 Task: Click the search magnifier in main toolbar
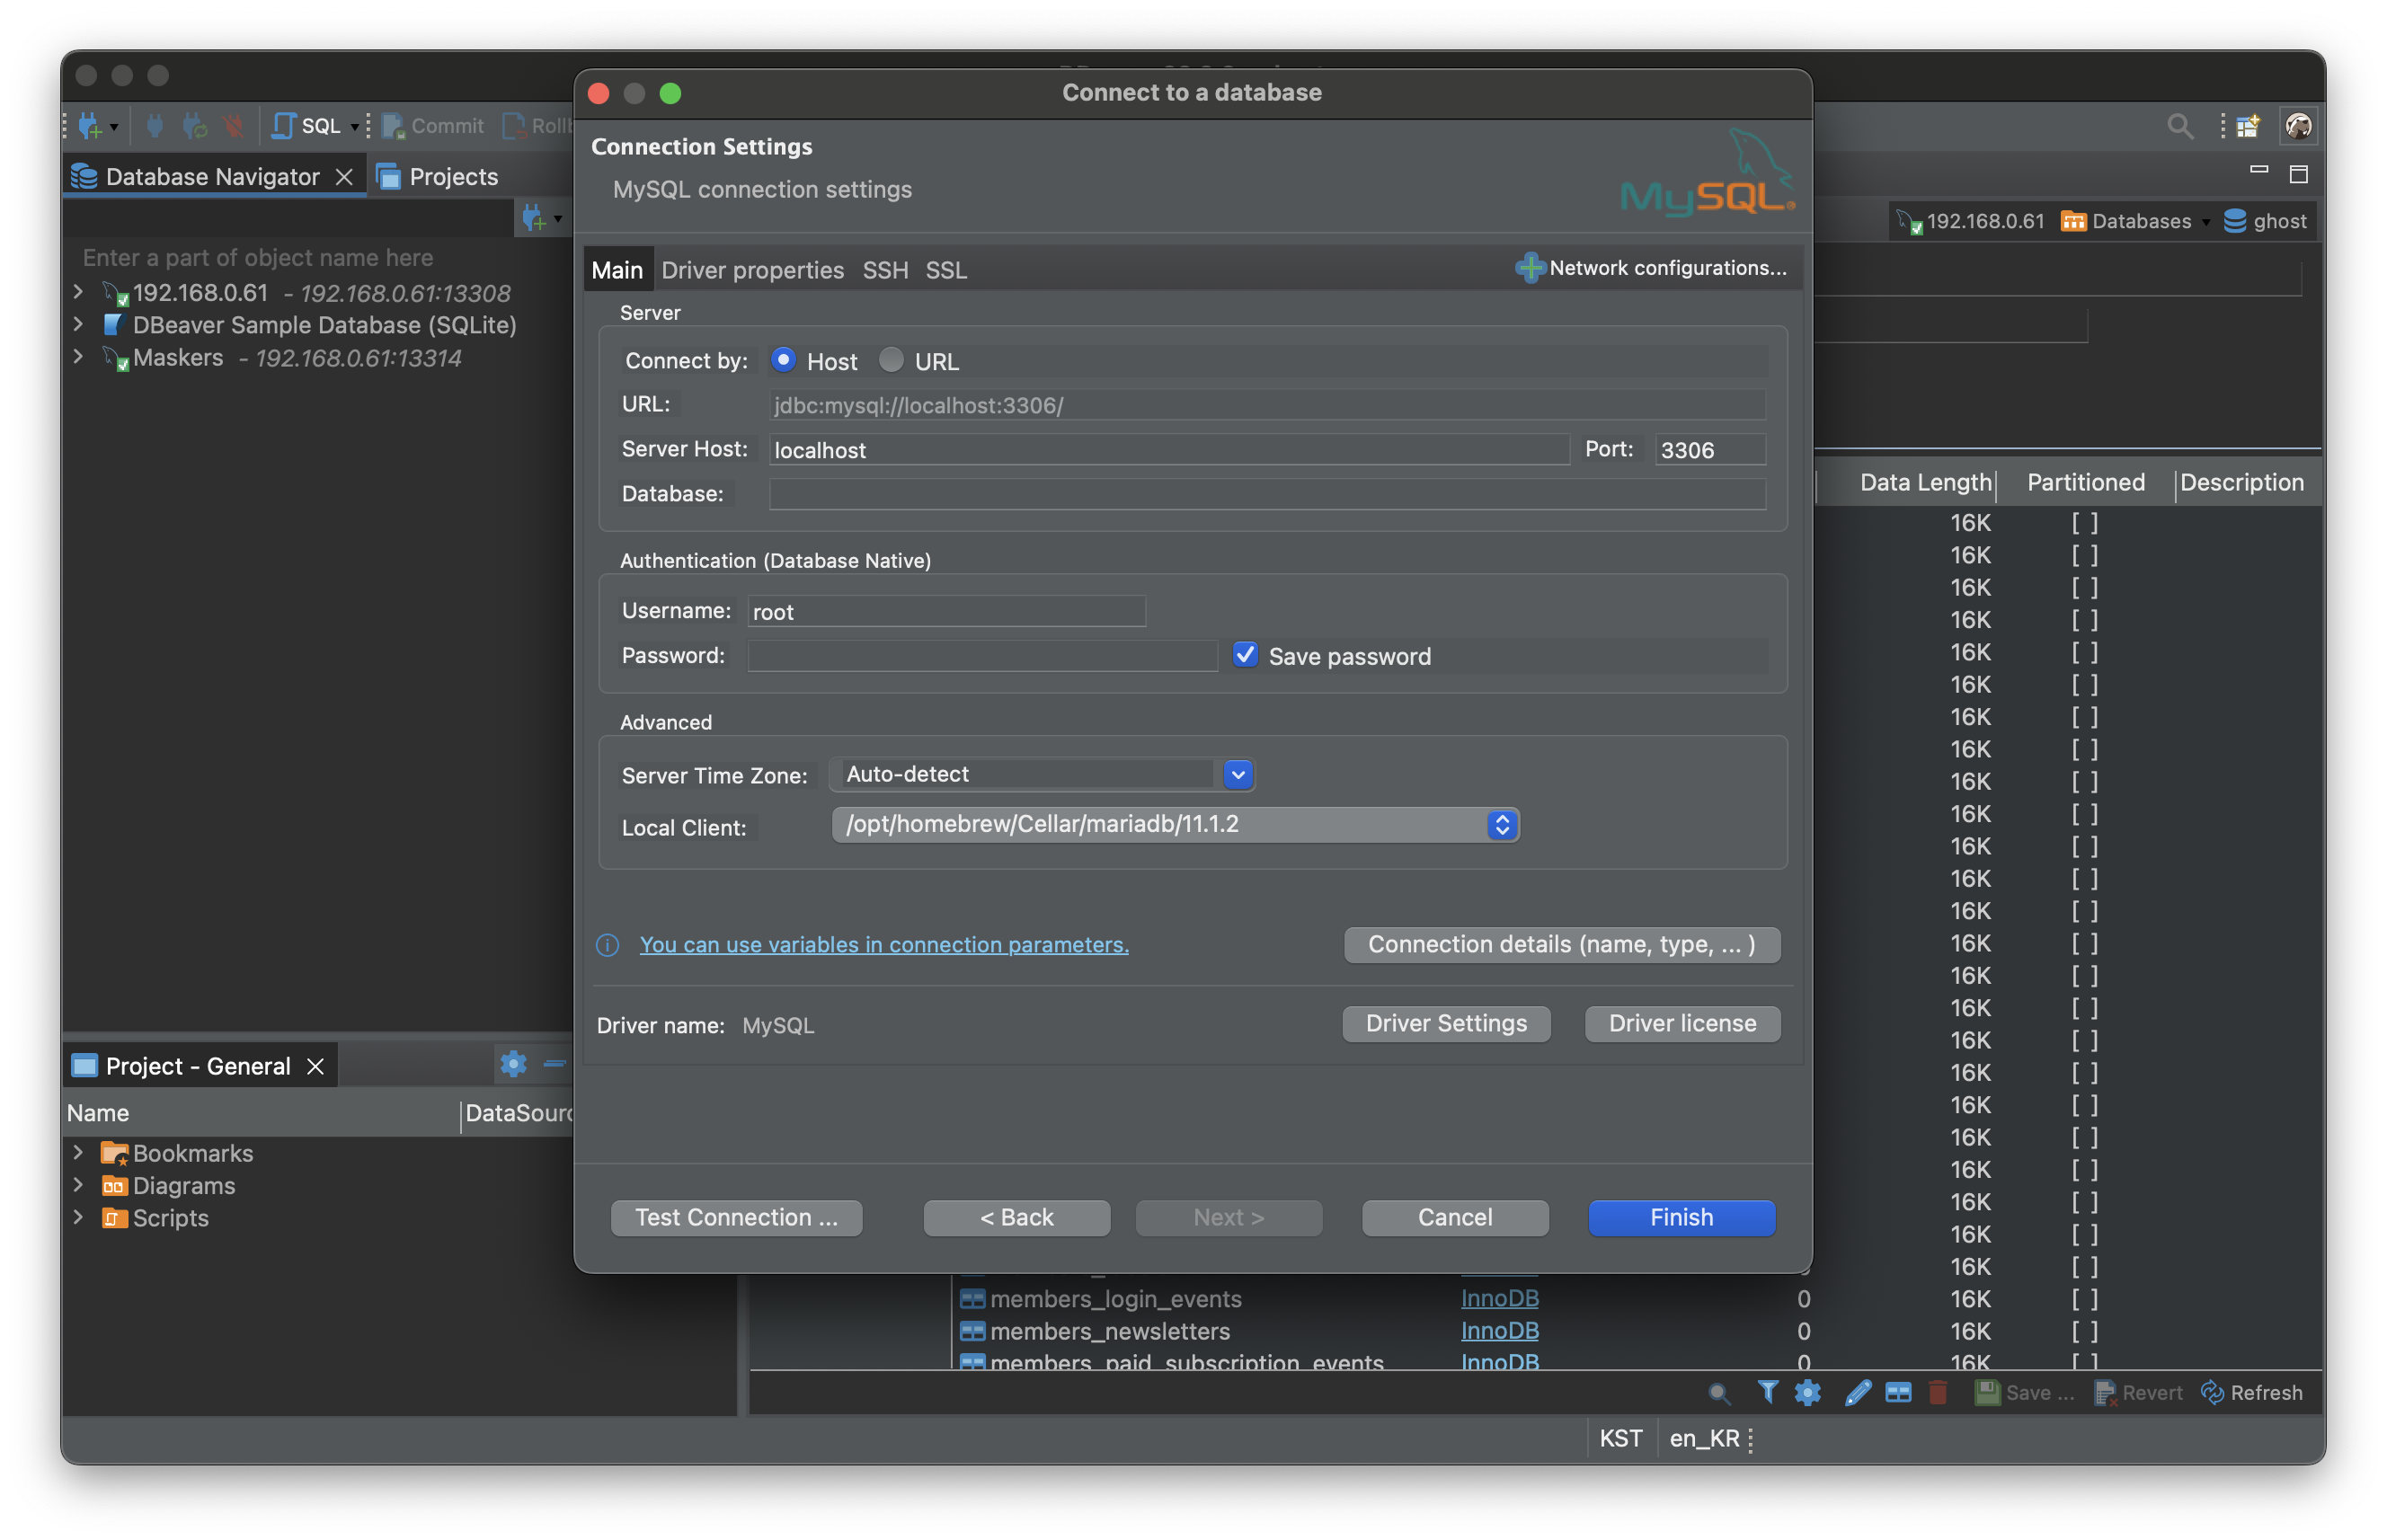tap(2179, 126)
